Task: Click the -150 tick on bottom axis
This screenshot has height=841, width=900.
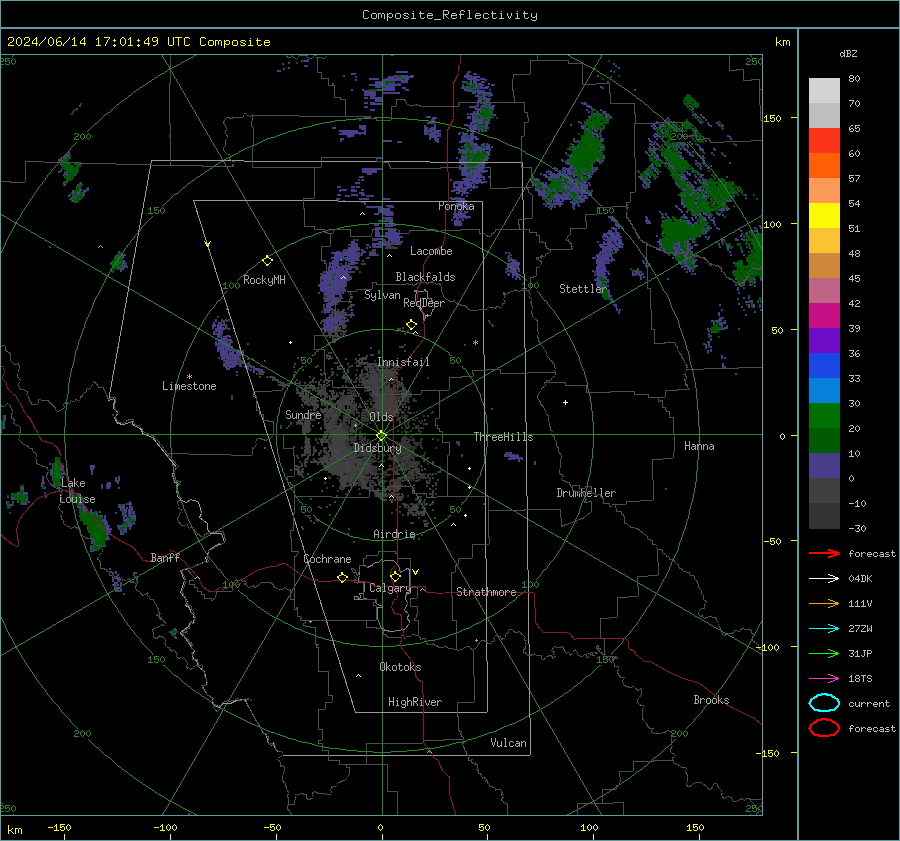Action: coord(59,827)
